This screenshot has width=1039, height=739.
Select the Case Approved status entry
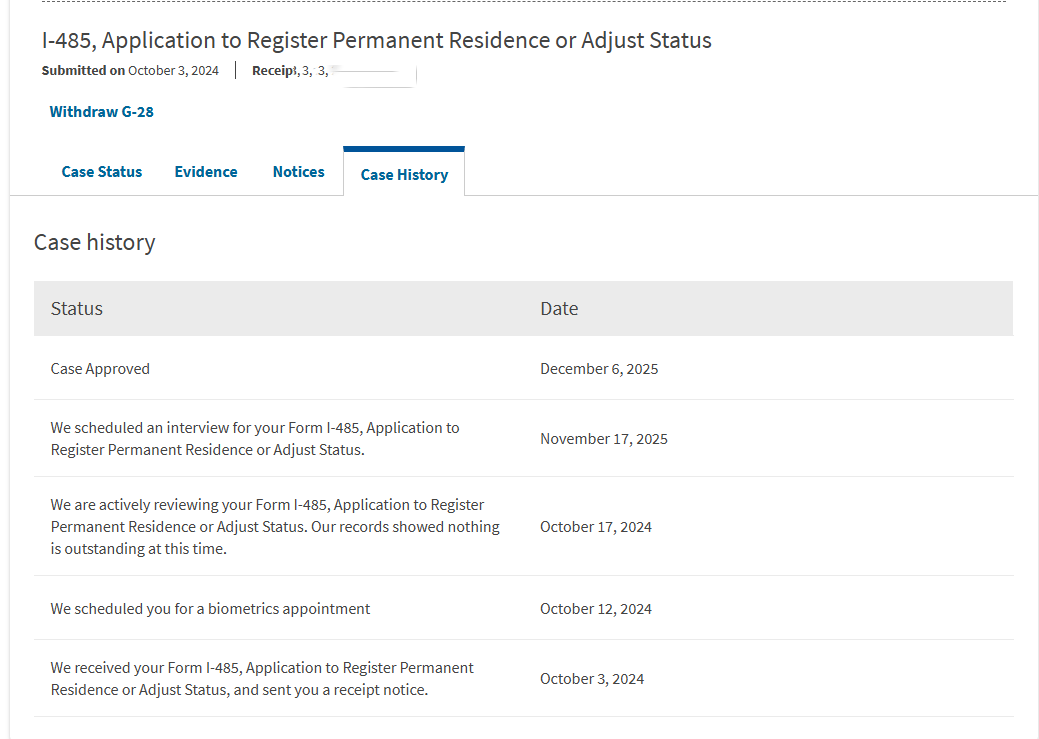coord(100,369)
